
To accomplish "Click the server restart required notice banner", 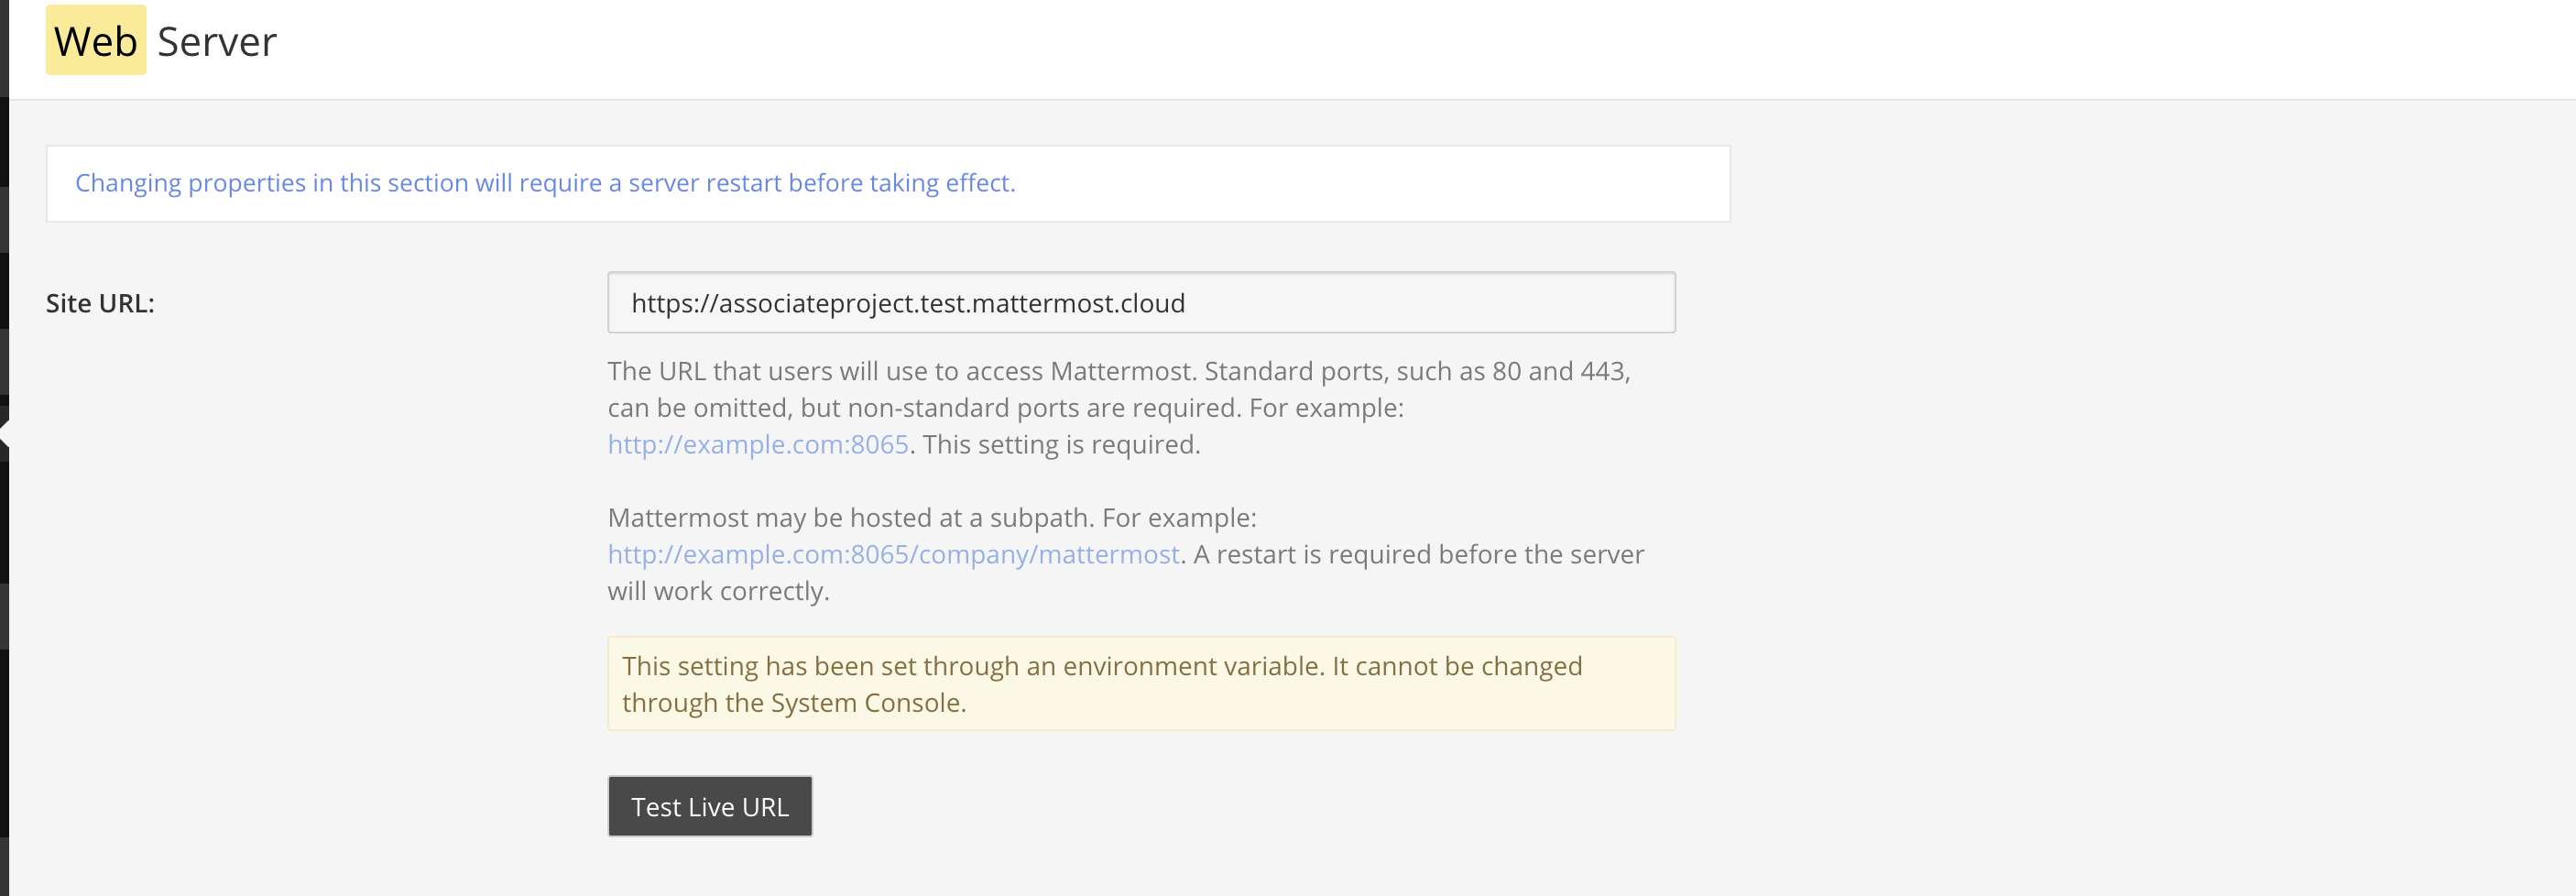I will pyautogui.click(x=888, y=183).
